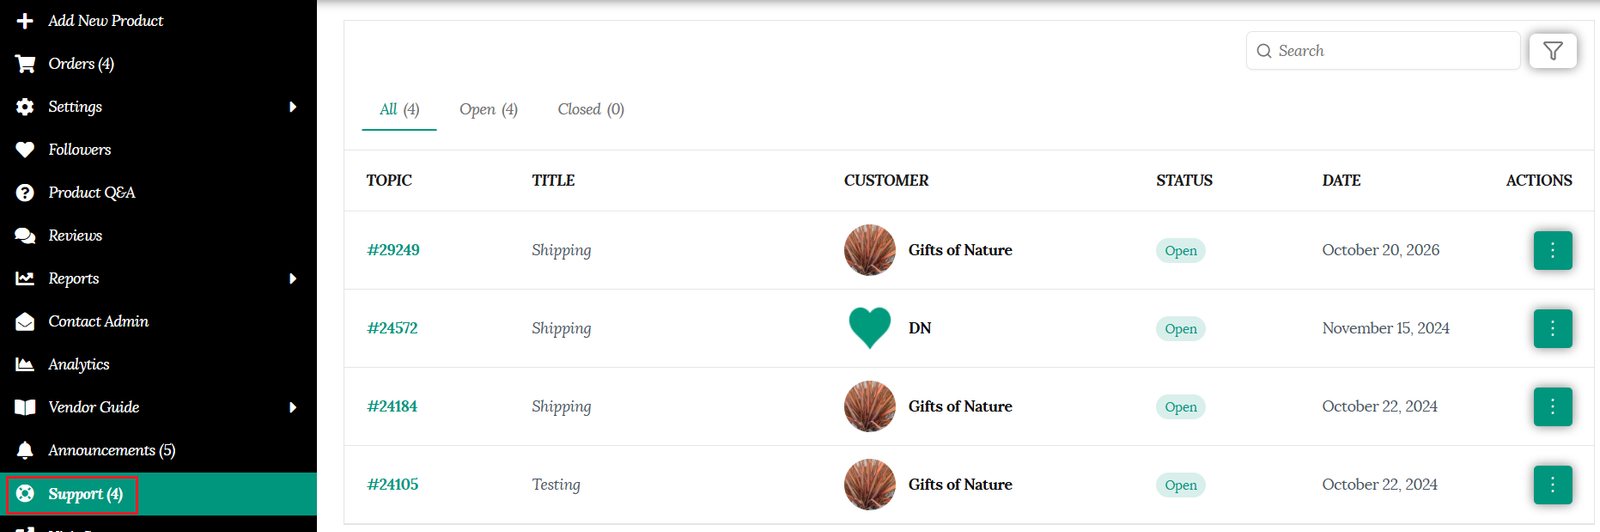Click Open status badge of #24184
The height and width of the screenshot is (532, 1600).
coord(1181,407)
